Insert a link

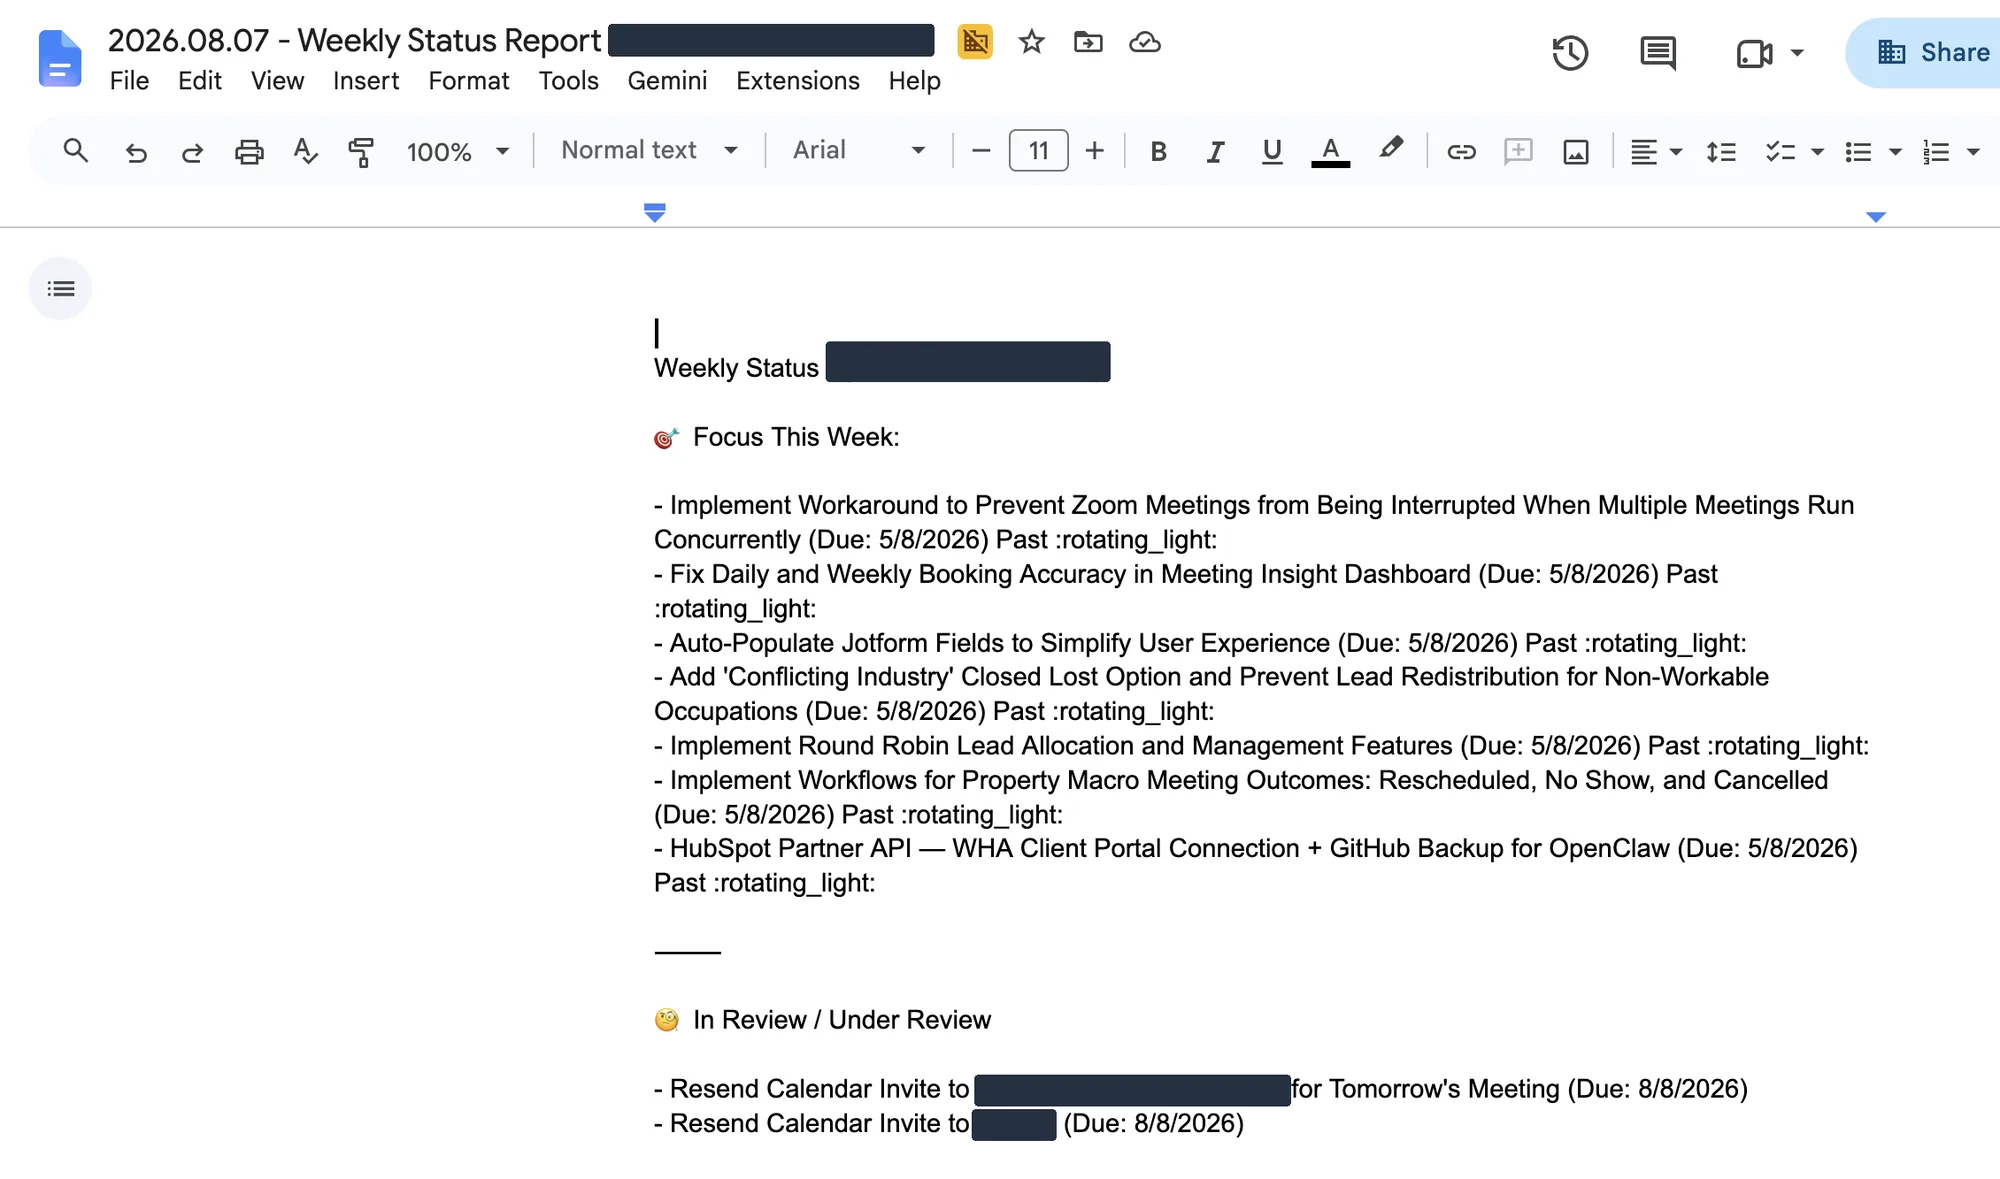(1461, 151)
